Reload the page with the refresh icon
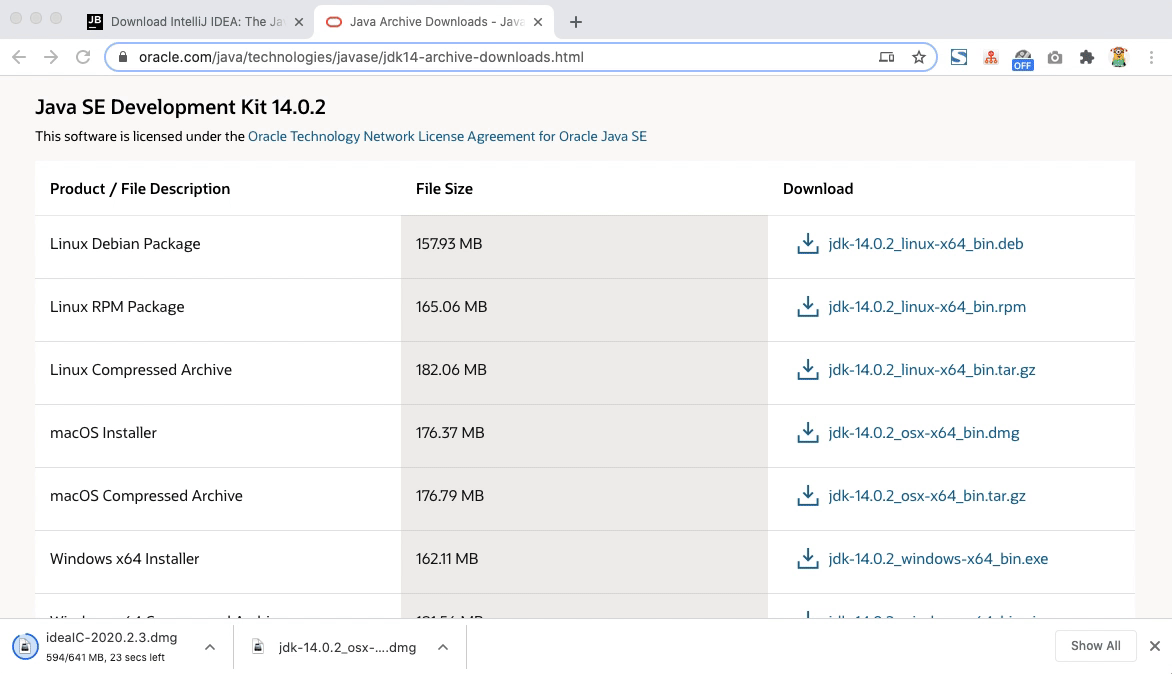 (x=83, y=57)
